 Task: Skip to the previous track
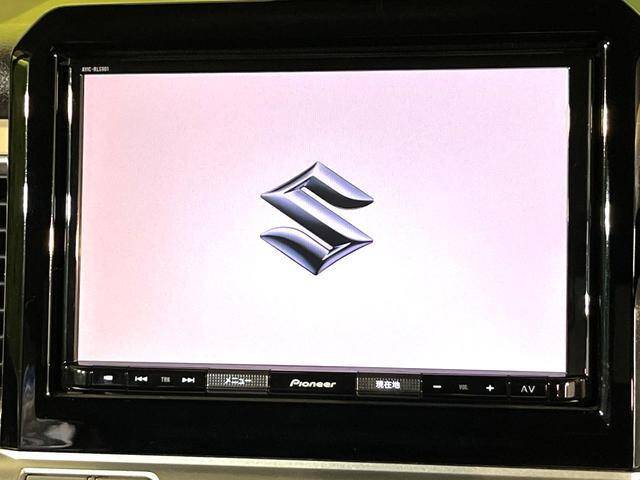141,379
